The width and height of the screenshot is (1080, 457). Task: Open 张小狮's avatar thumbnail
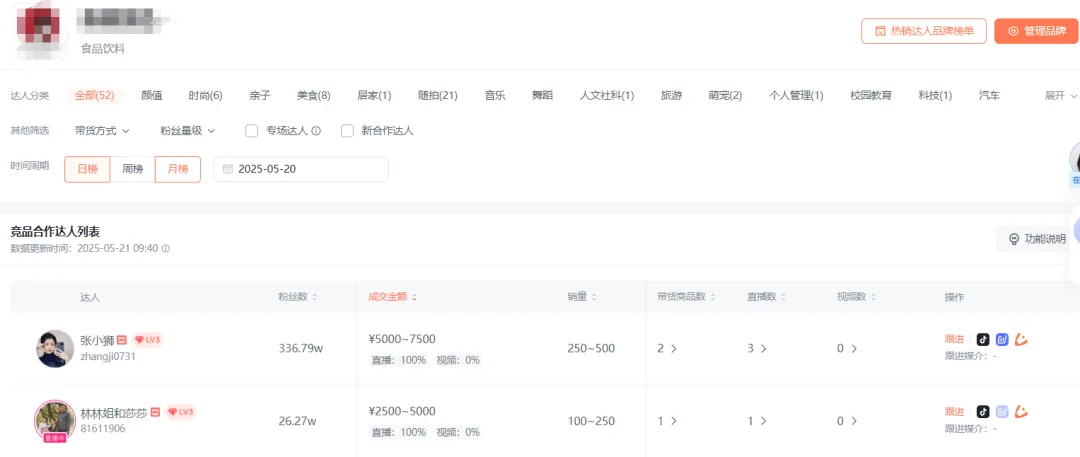[x=53, y=348]
